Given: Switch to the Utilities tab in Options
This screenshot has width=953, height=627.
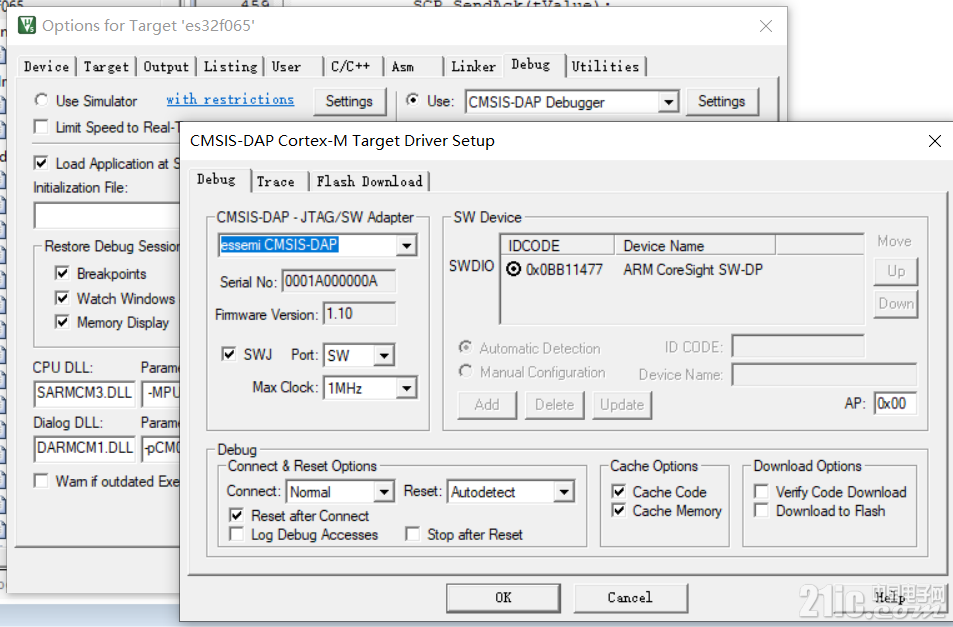Looking at the screenshot, I should pos(605,67).
